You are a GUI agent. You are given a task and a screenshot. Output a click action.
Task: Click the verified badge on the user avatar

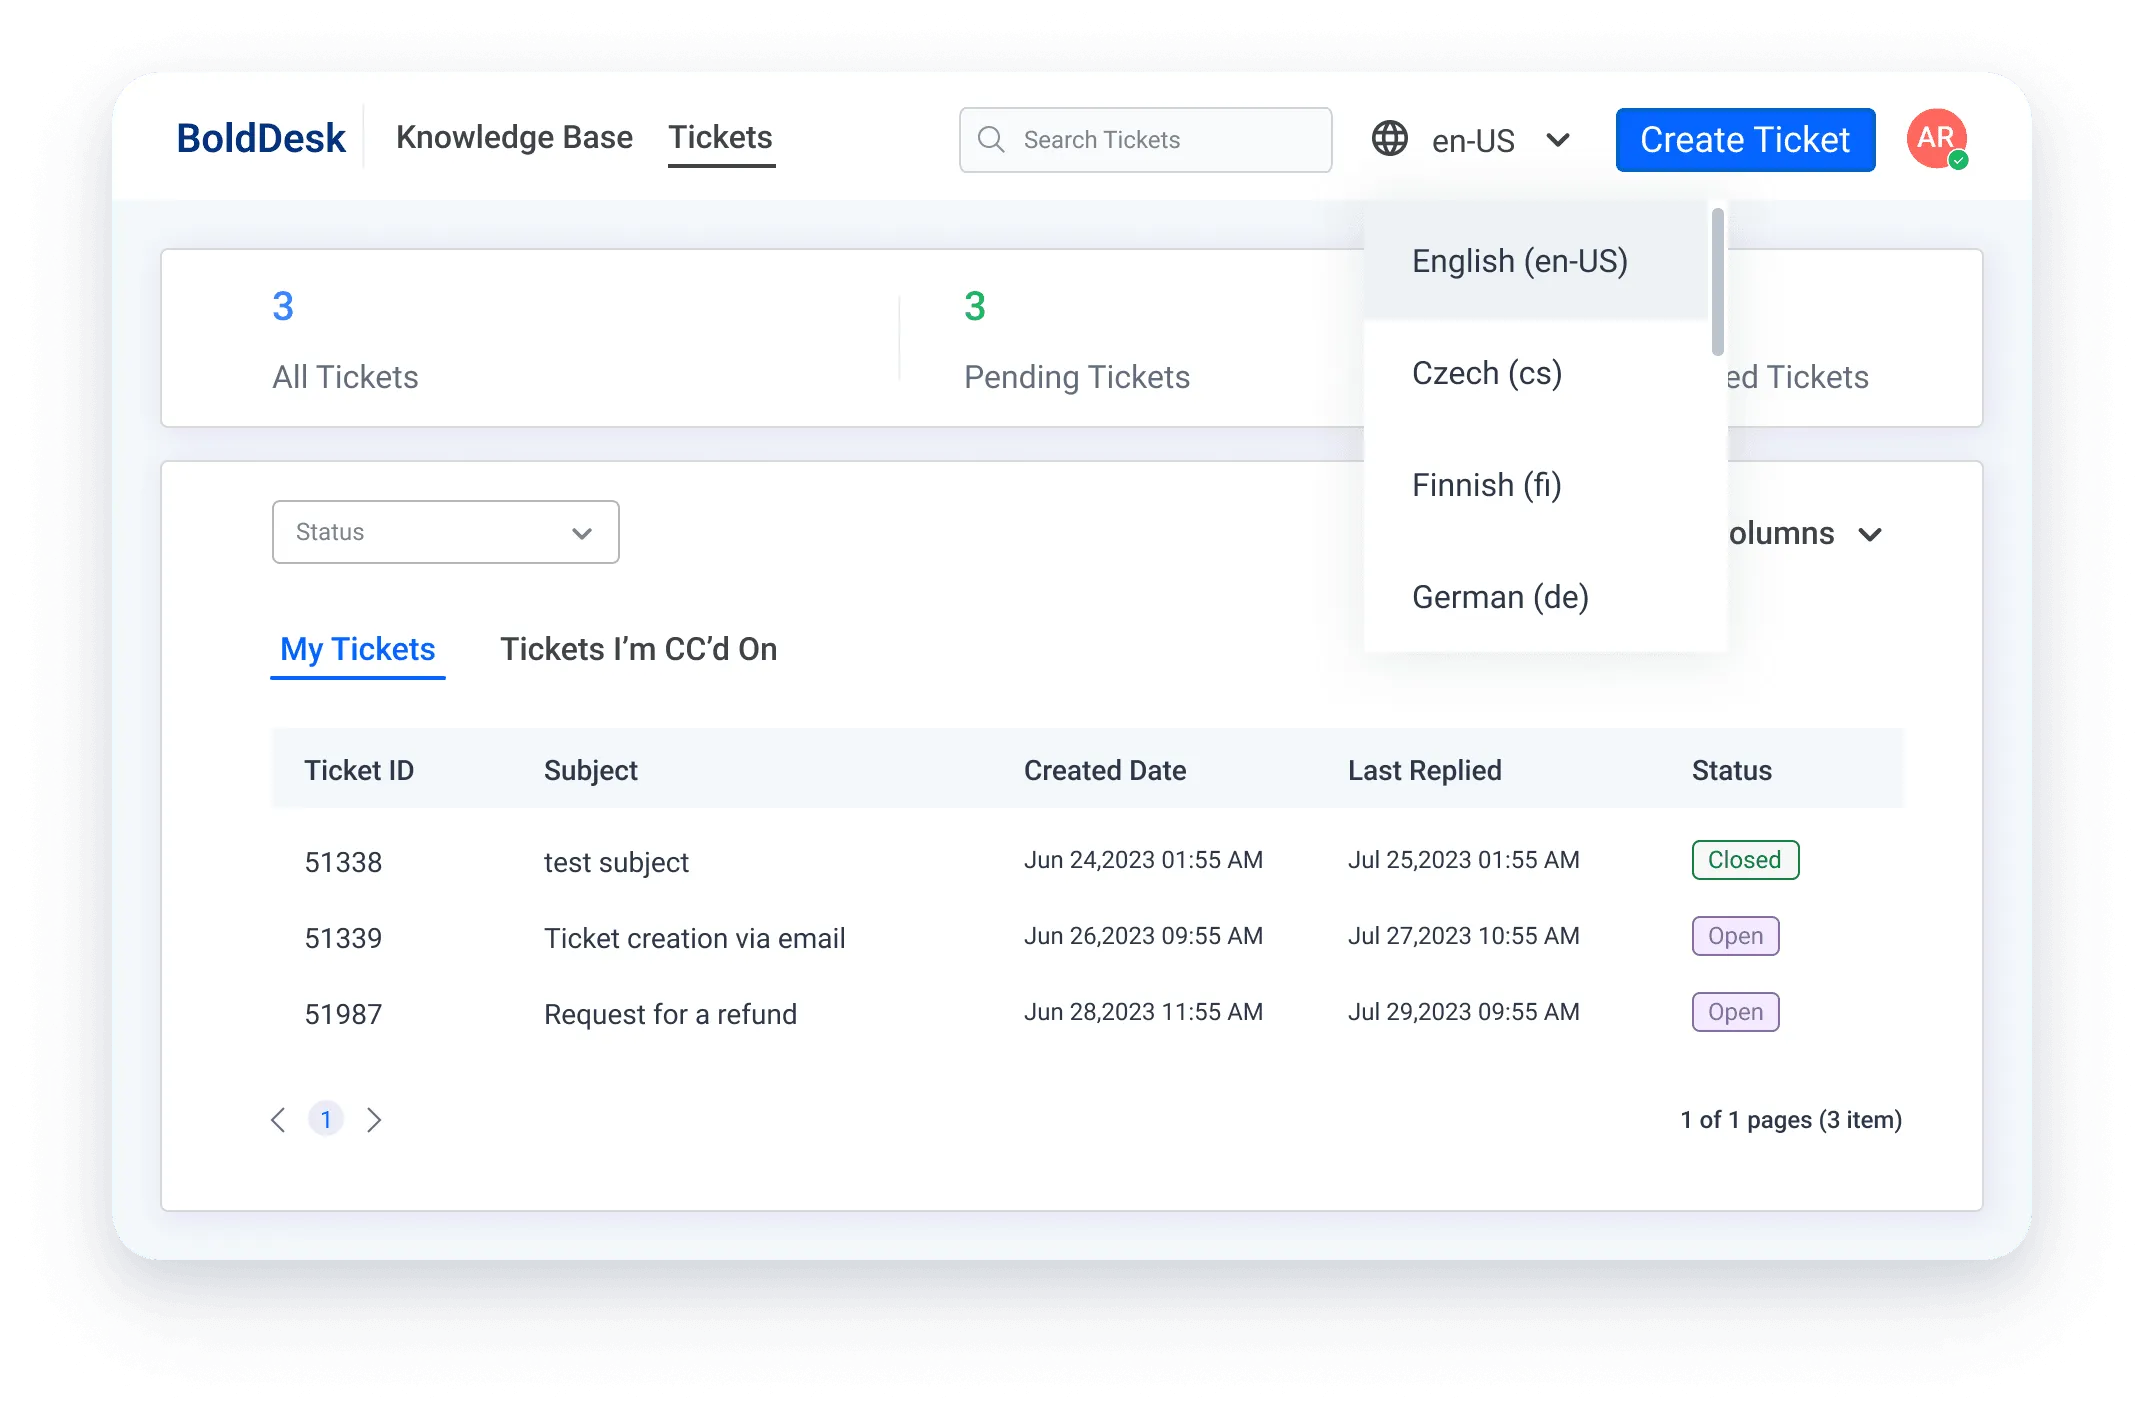click(x=1957, y=162)
